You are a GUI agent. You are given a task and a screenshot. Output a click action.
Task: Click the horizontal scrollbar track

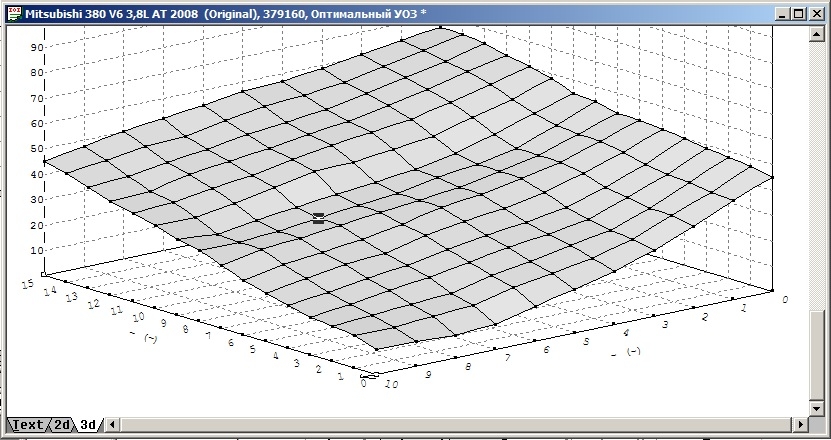pos(450,425)
